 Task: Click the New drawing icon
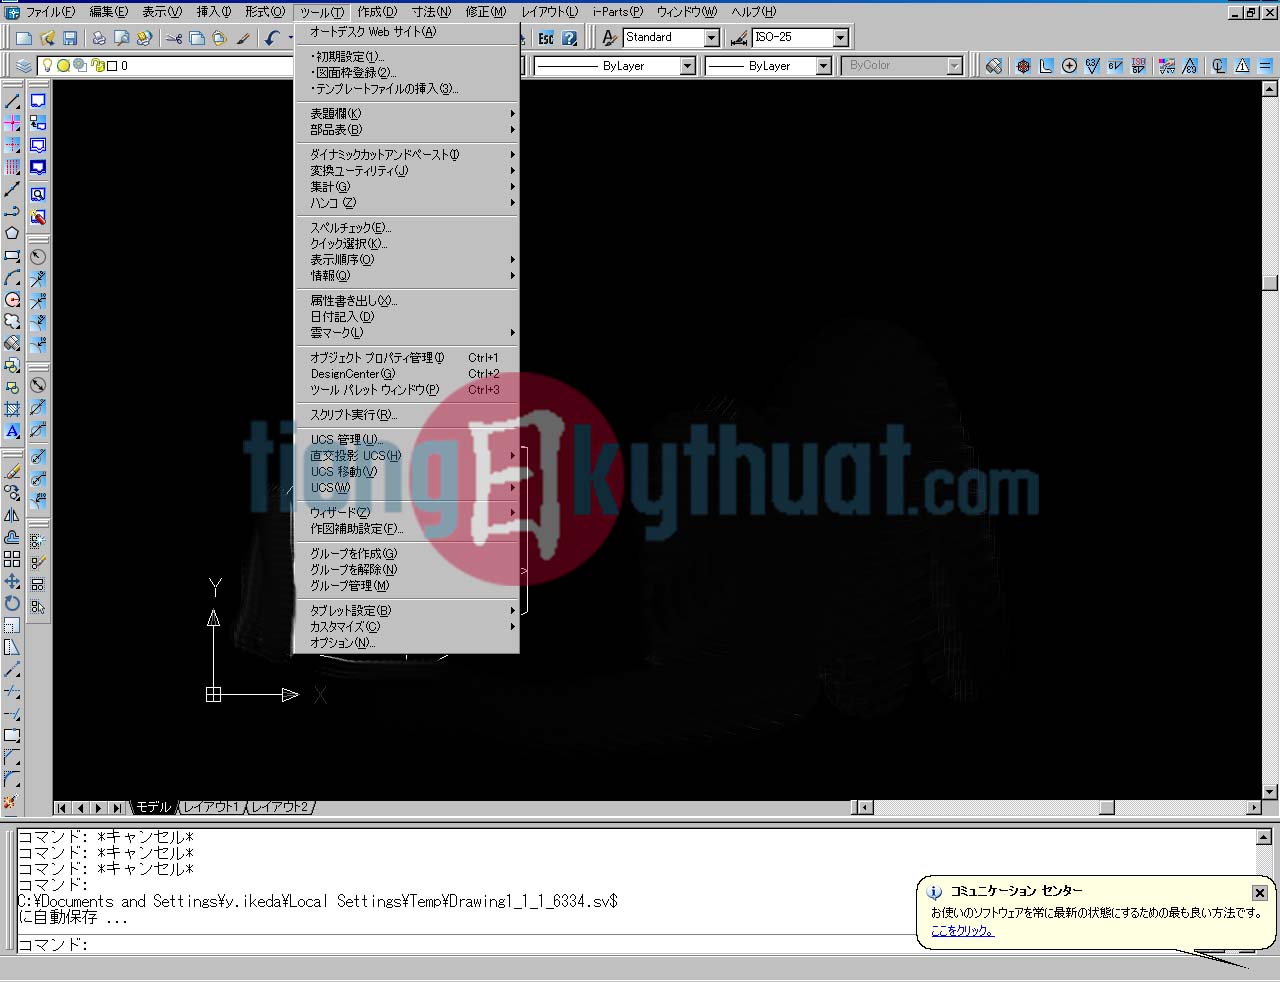(x=25, y=38)
